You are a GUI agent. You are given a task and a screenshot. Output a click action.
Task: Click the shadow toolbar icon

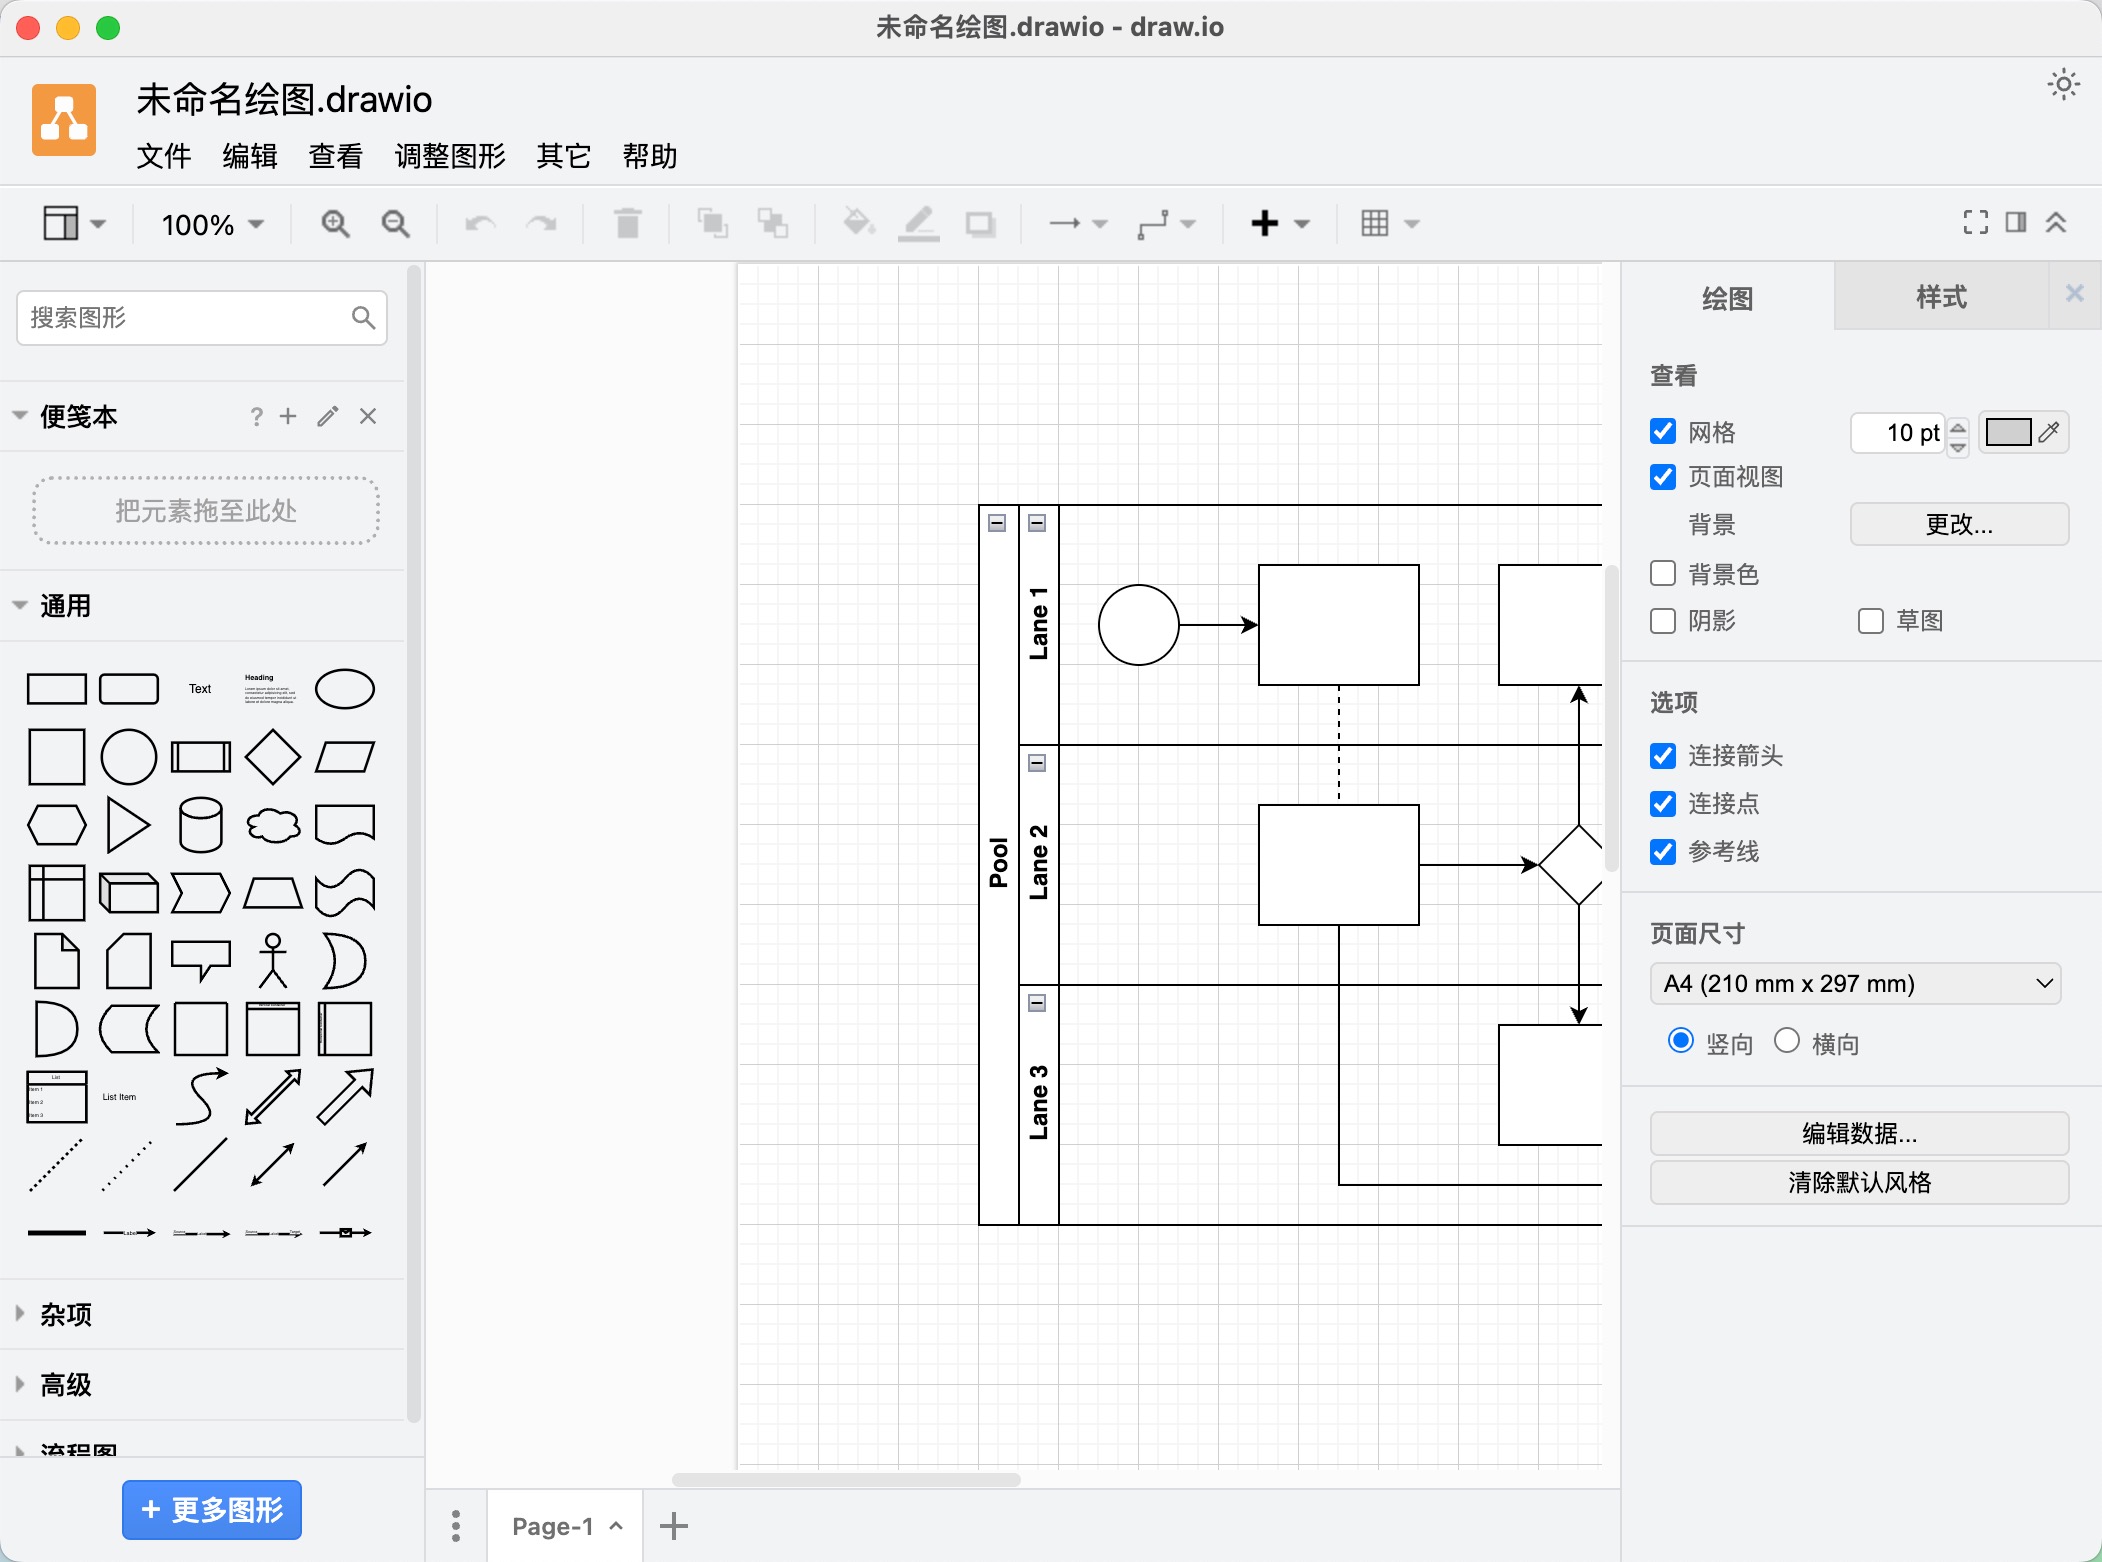pos(980,223)
